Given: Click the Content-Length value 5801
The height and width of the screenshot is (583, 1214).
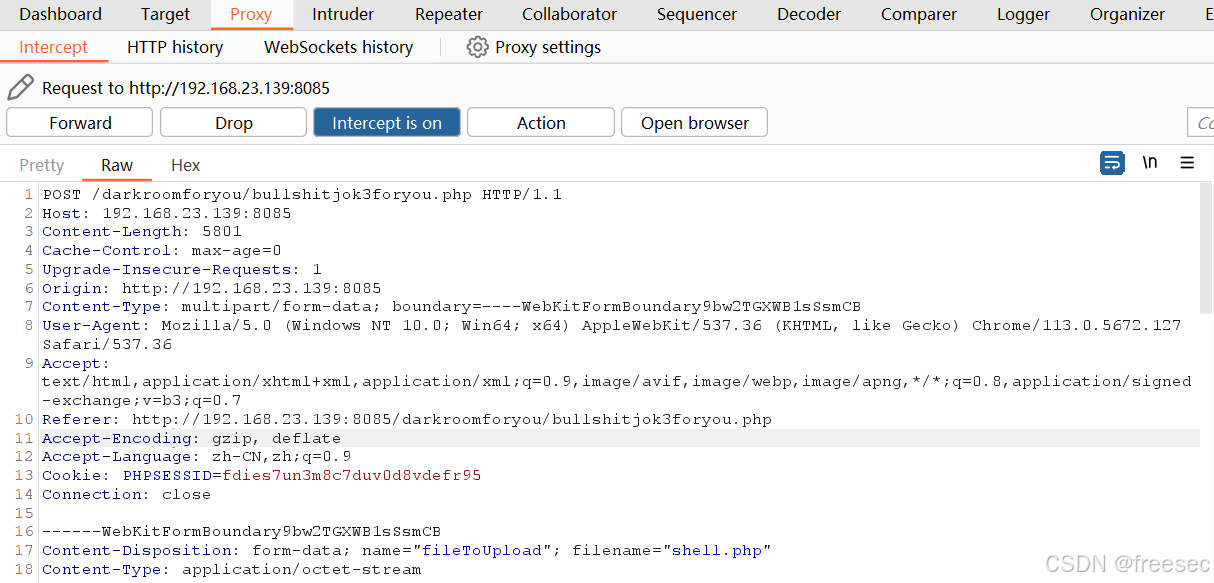Looking at the screenshot, I should click(222, 232).
